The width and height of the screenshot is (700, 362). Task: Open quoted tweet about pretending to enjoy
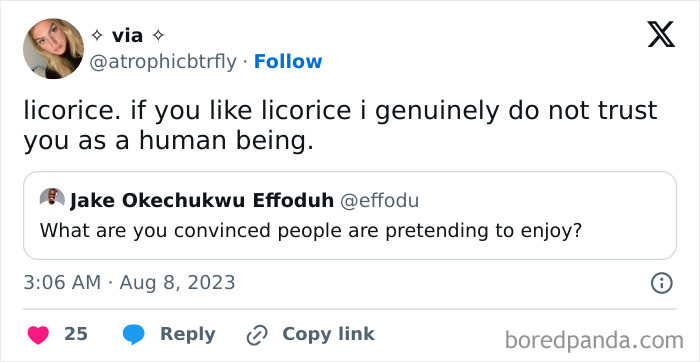pos(350,215)
